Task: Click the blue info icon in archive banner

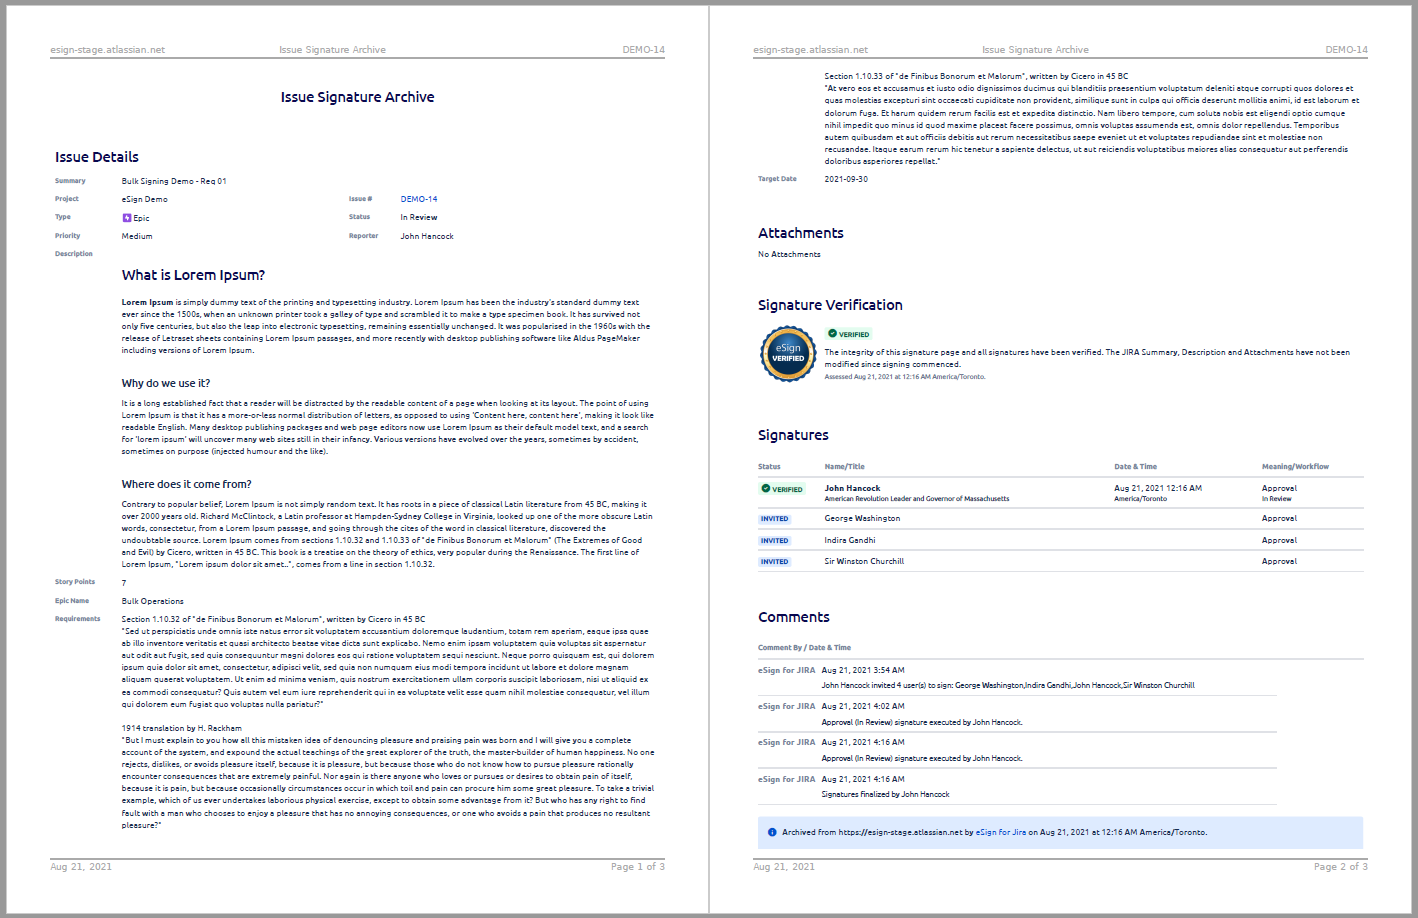Action: pos(772,832)
